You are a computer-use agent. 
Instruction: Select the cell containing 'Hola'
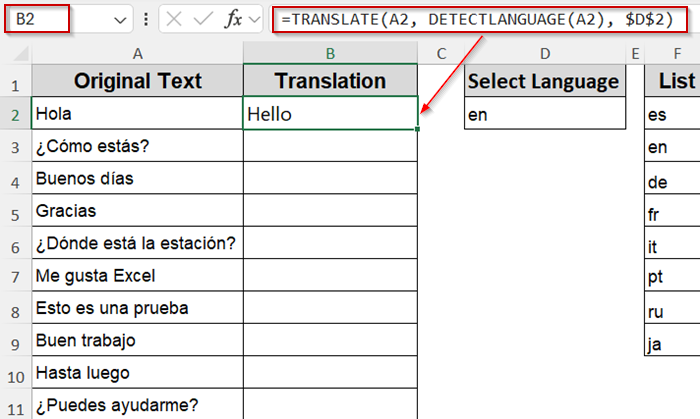pos(138,113)
